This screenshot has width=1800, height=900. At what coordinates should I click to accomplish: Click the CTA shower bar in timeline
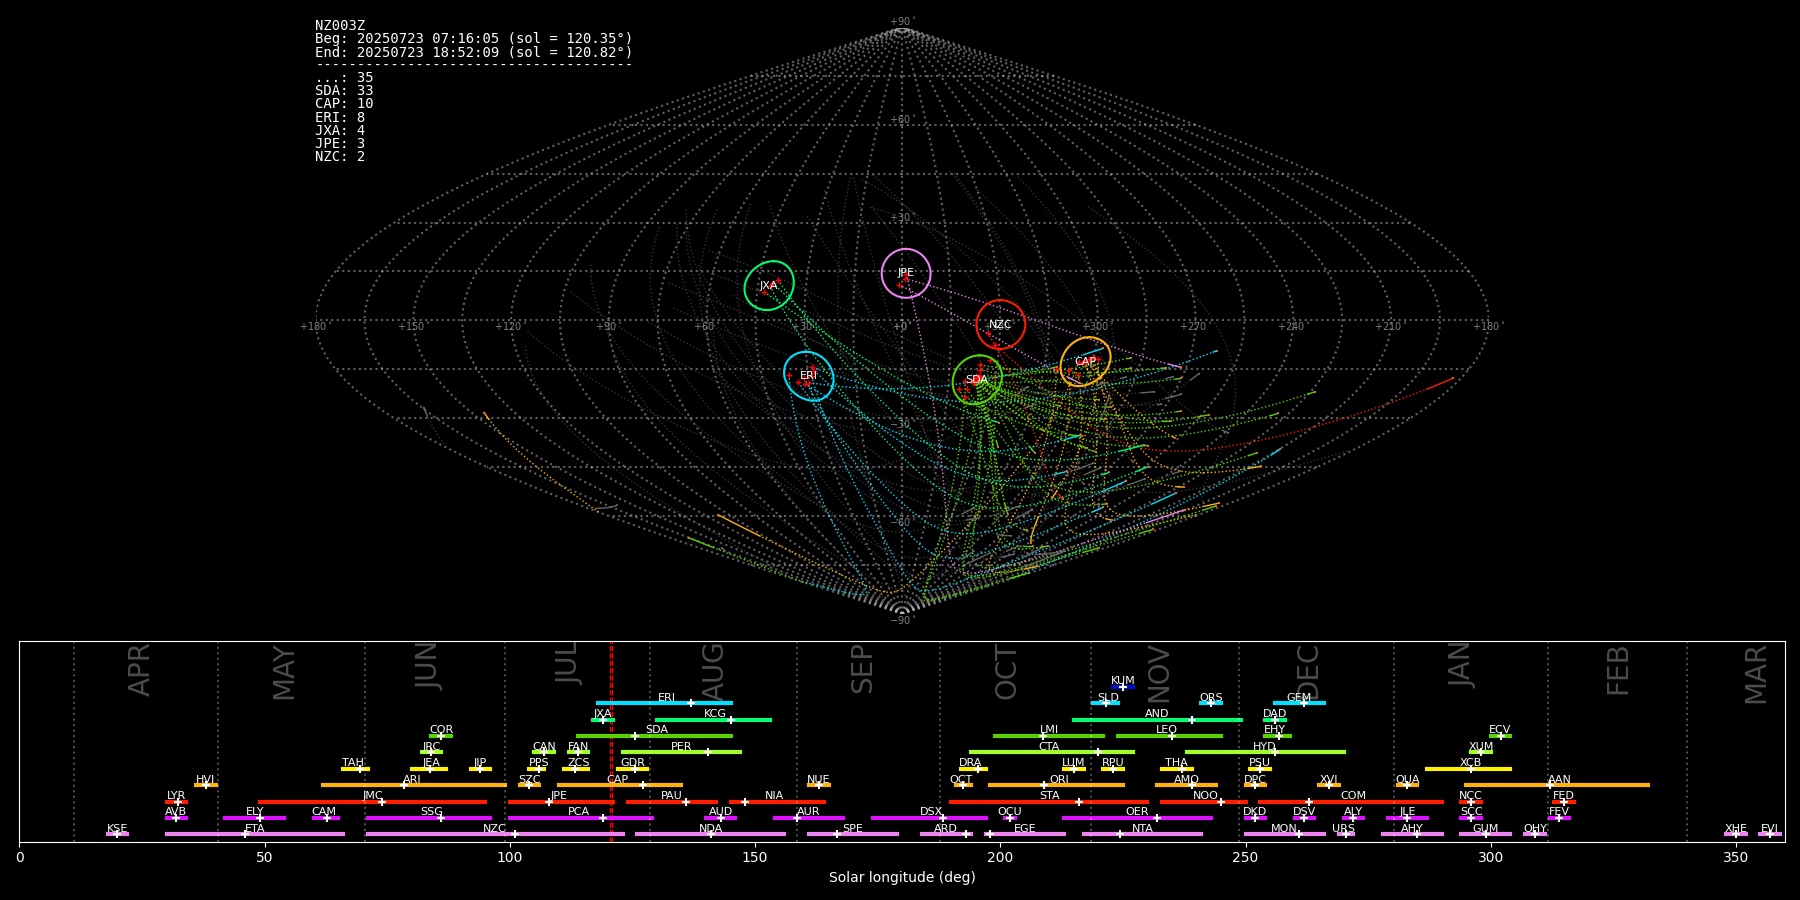click(1052, 752)
